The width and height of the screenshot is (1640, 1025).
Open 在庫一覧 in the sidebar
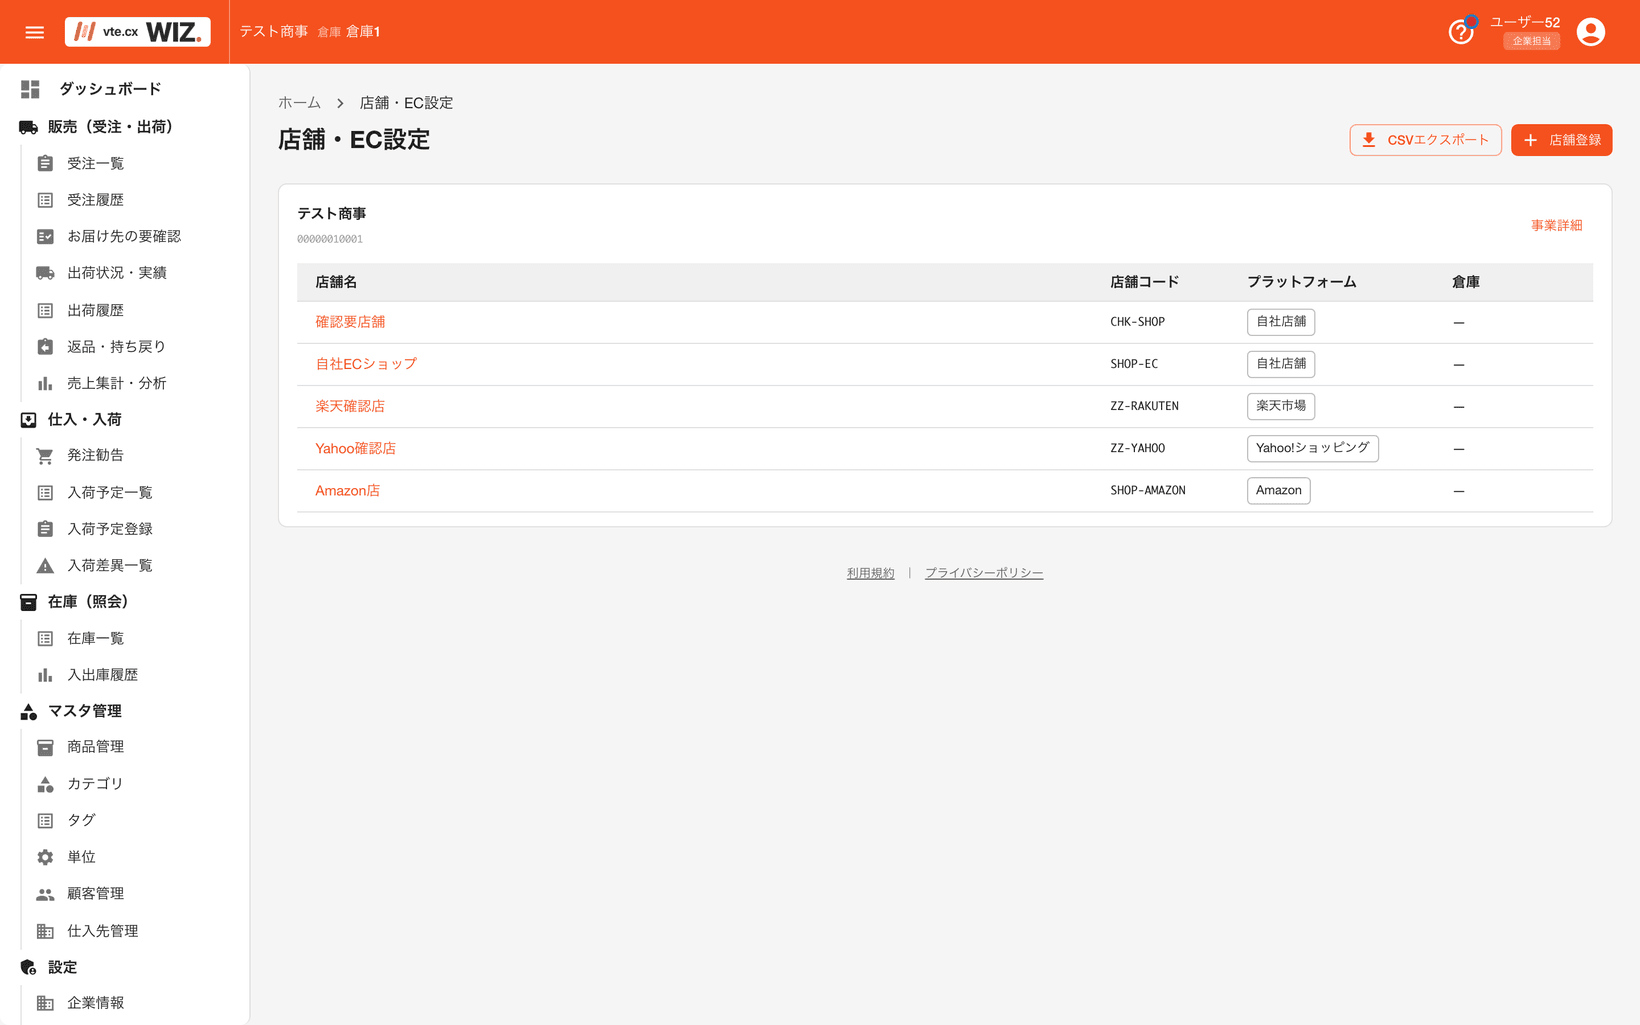pyautogui.click(x=96, y=638)
